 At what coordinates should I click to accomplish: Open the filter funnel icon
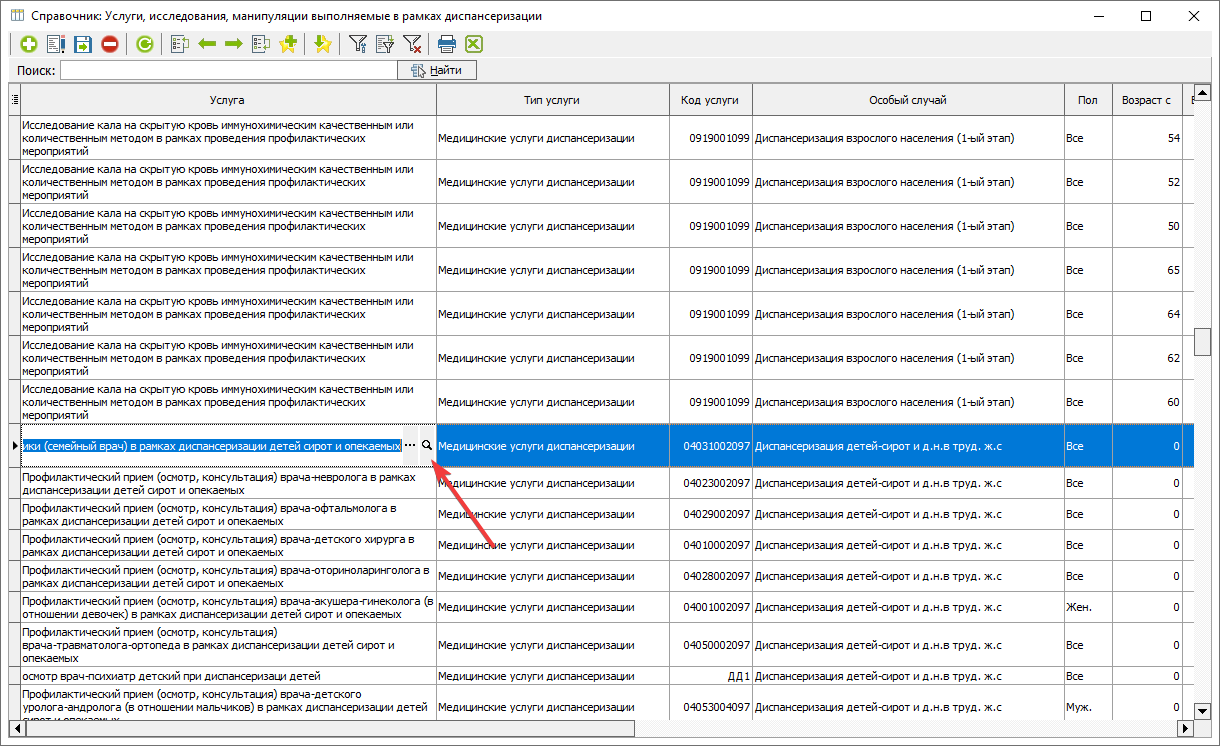pos(358,44)
